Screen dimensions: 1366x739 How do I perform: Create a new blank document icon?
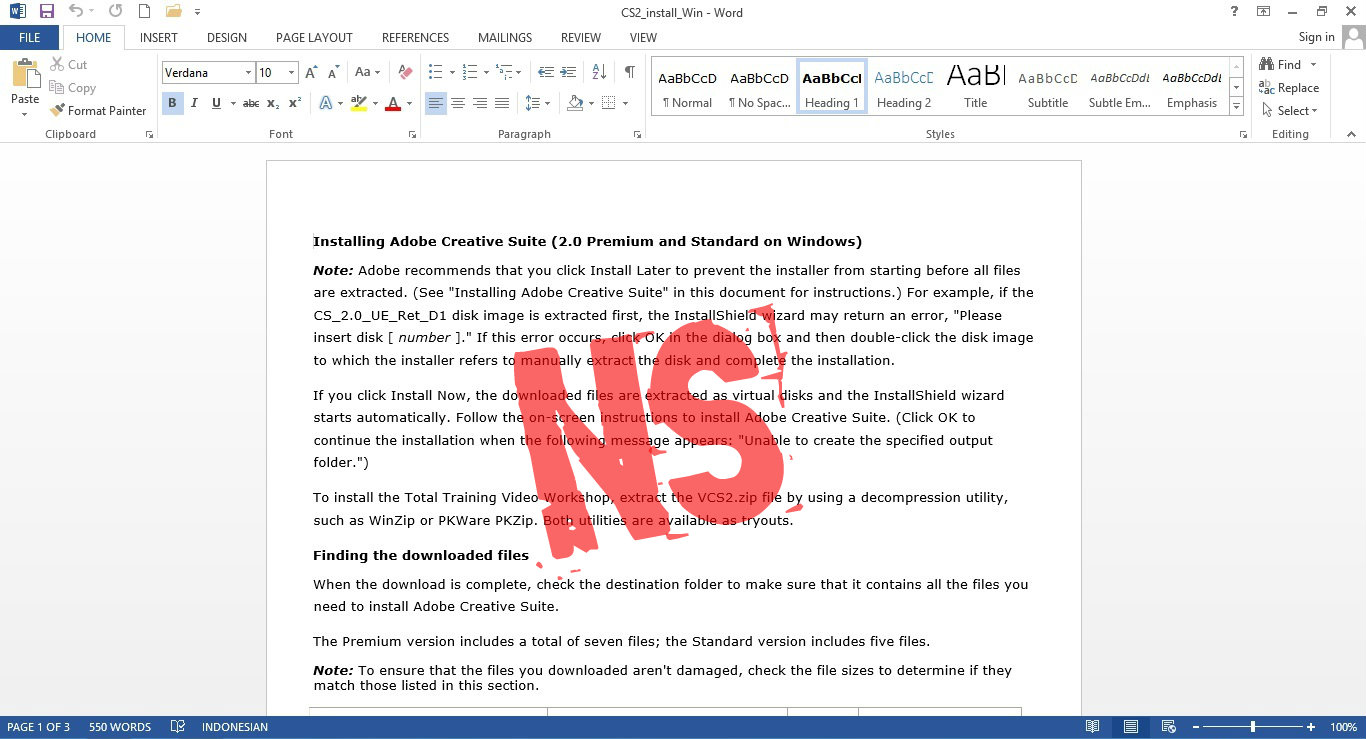tap(144, 12)
